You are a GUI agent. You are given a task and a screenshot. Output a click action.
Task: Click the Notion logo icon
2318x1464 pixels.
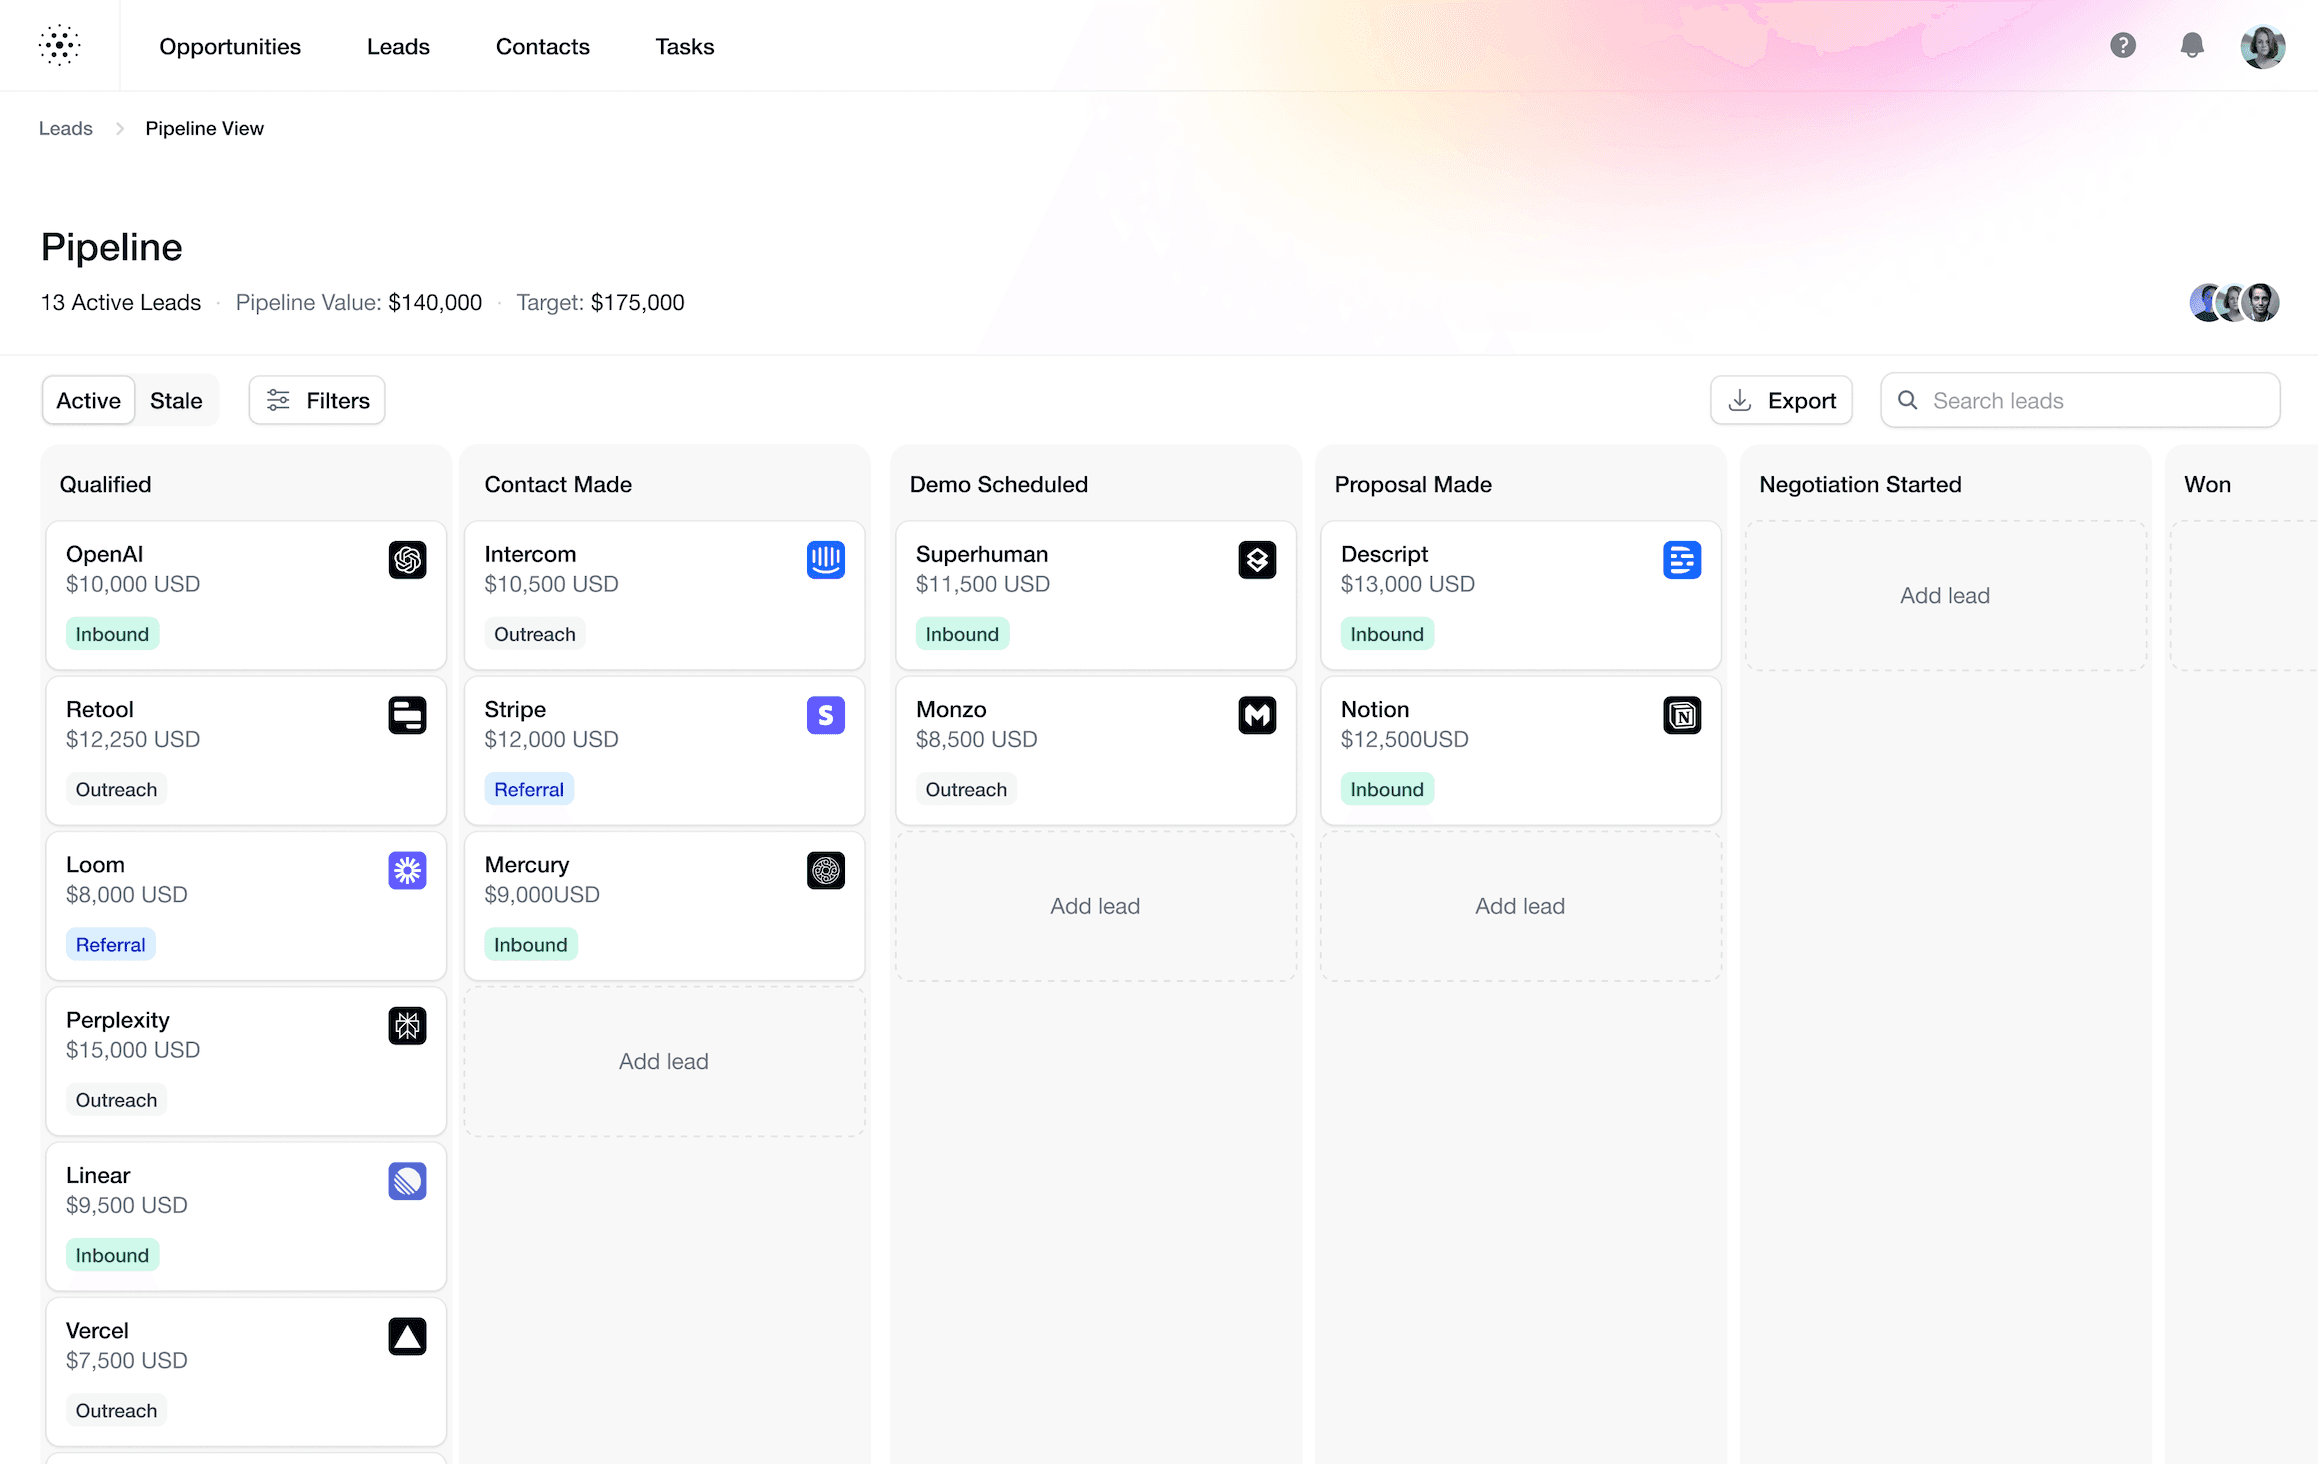[1681, 715]
